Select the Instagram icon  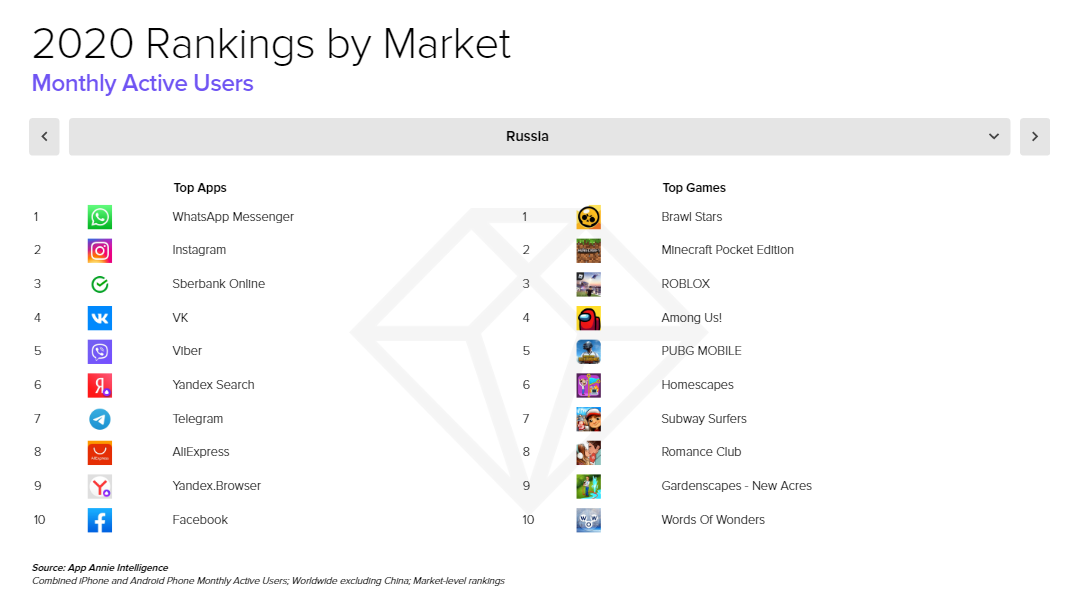pyautogui.click(x=99, y=250)
